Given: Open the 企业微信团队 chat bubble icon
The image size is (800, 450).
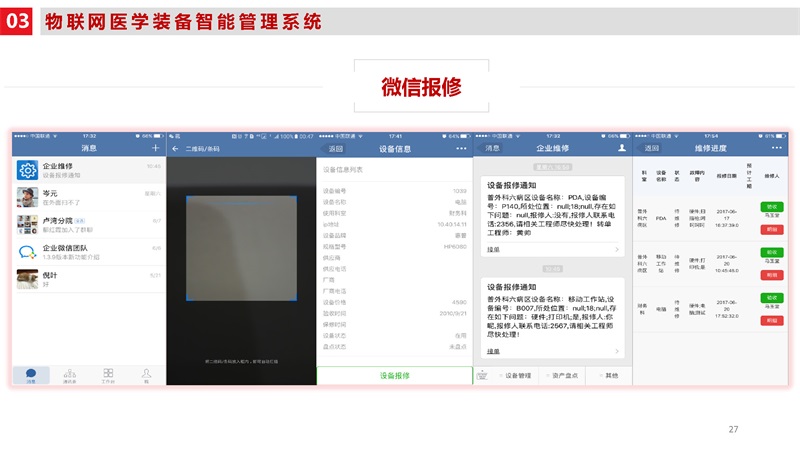Looking at the screenshot, I should tap(27, 252).
